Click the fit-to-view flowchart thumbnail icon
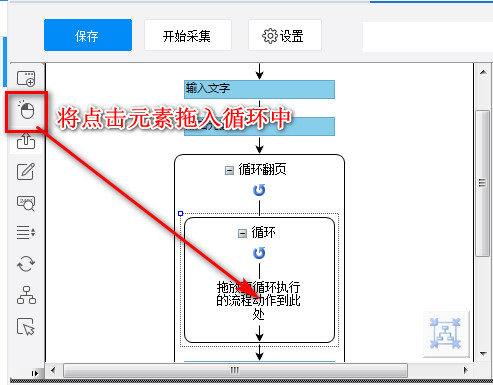This screenshot has height=385, width=493. [445, 333]
